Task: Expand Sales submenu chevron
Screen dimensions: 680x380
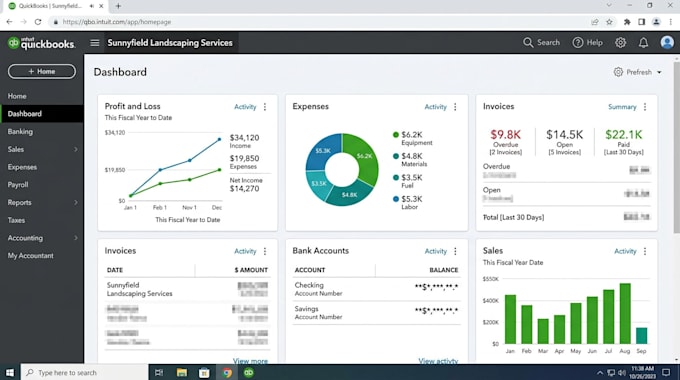Action: (x=75, y=149)
